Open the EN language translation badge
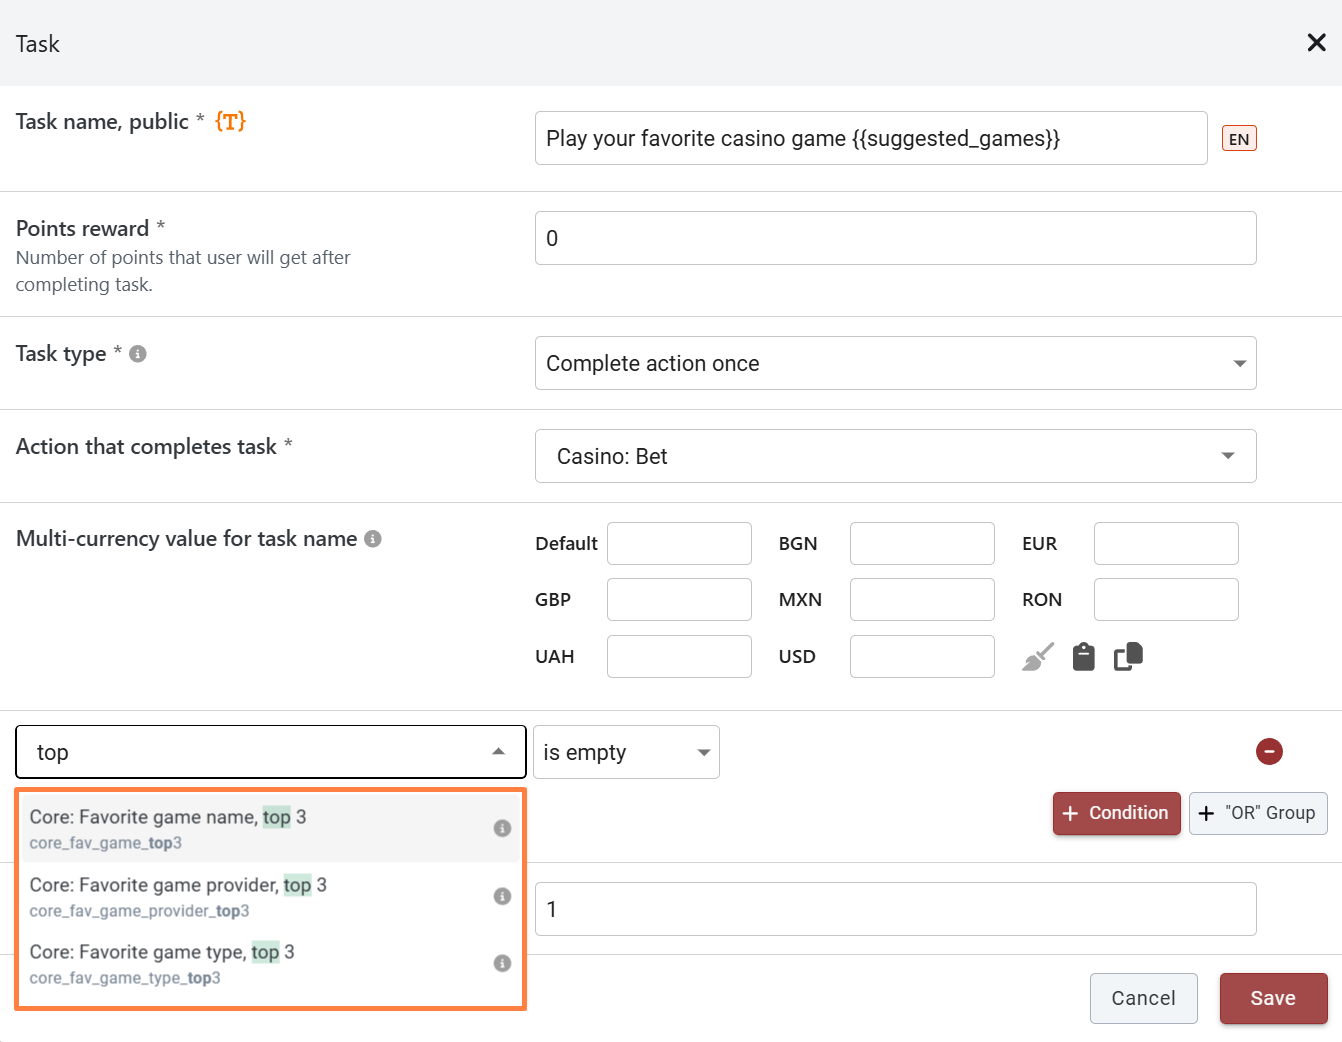The width and height of the screenshot is (1342, 1042). pos(1239,139)
